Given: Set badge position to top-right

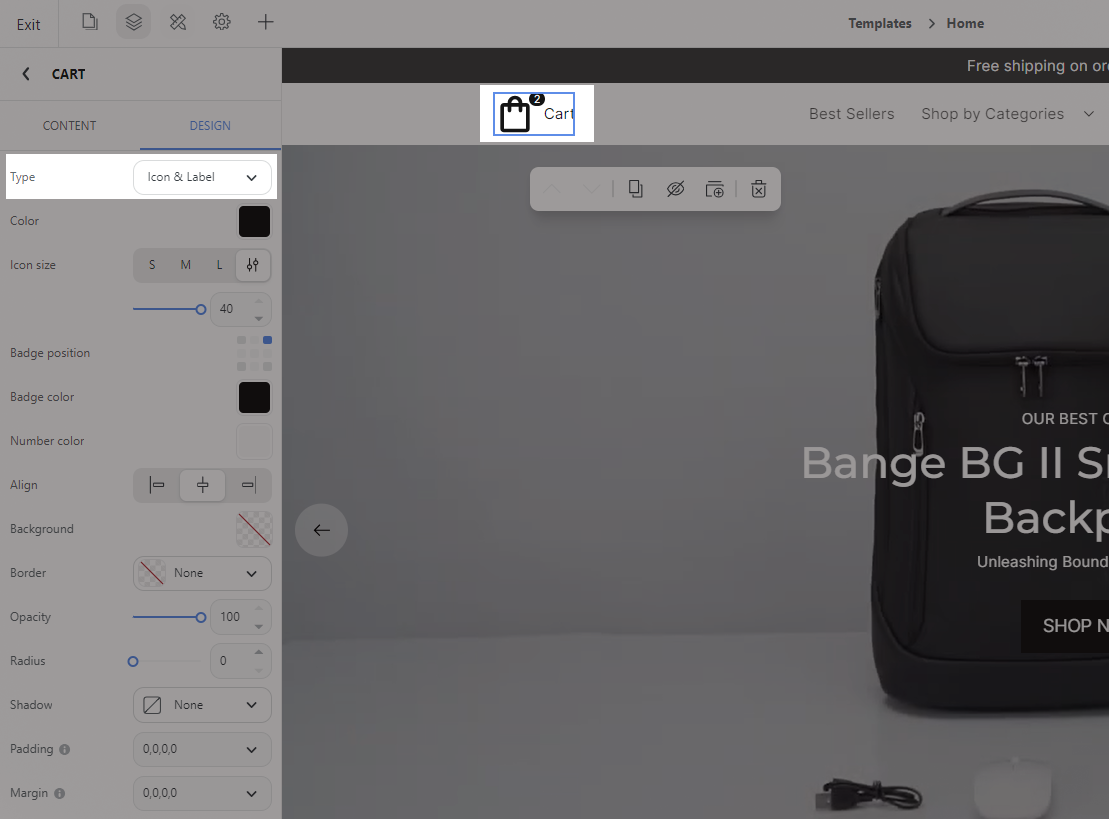Looking at the screenshot, I should [x=267, y=340].
